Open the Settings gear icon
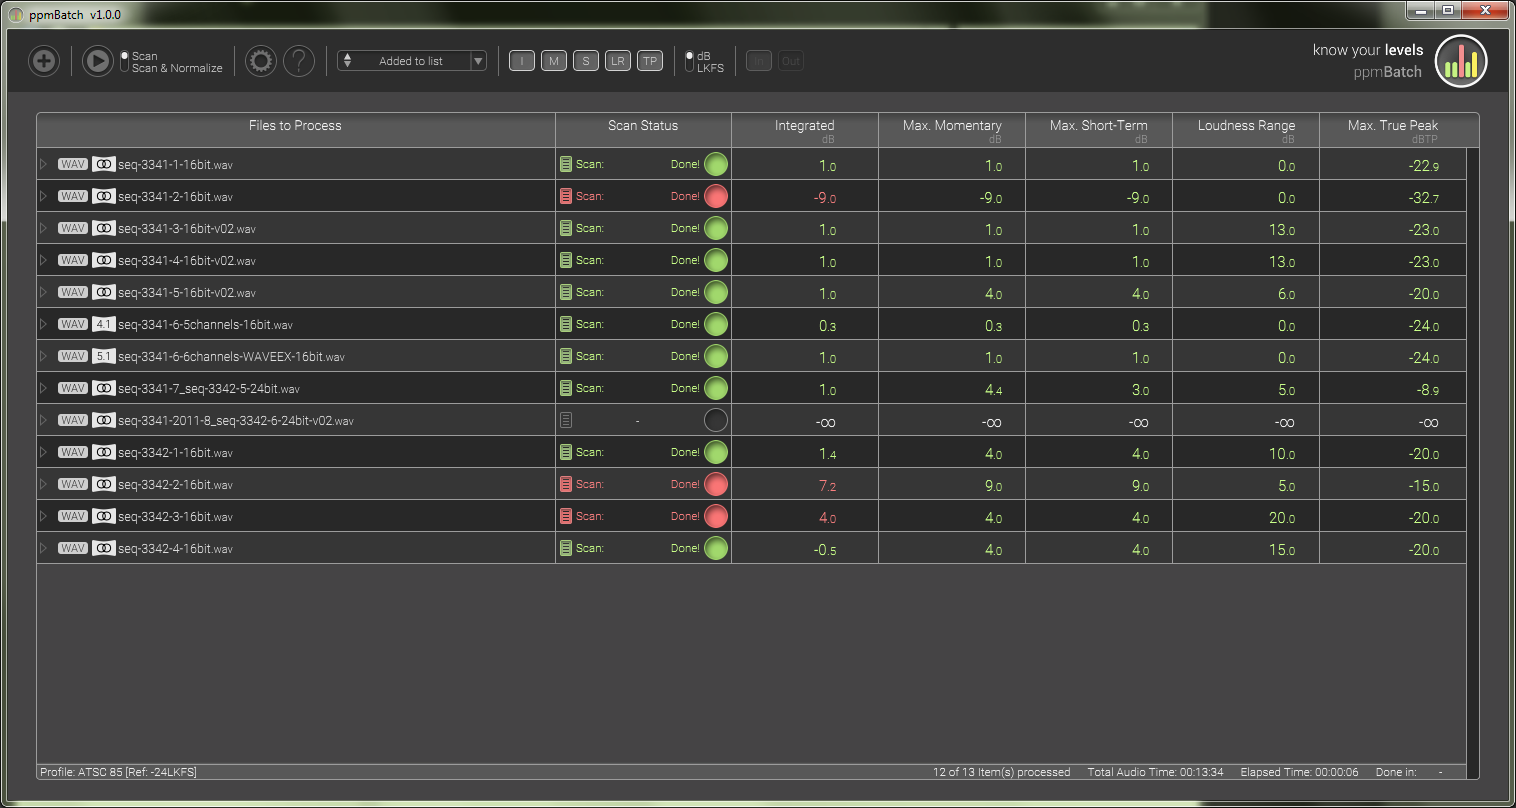Image resolution: width=1516 pixels, height=808 pixels. point(260,61)
